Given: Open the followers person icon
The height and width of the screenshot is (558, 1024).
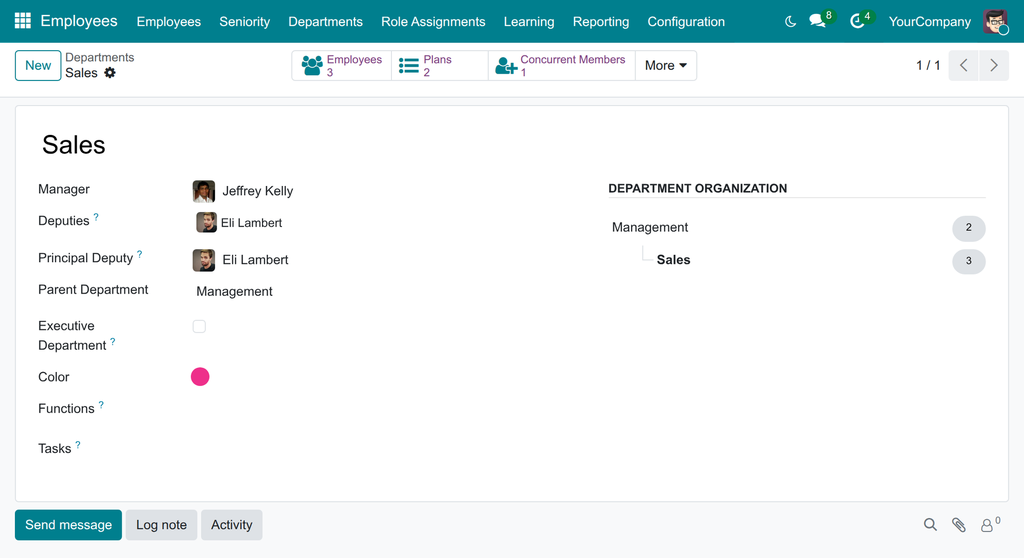Looking at the screenshot, I should point(987,525).
